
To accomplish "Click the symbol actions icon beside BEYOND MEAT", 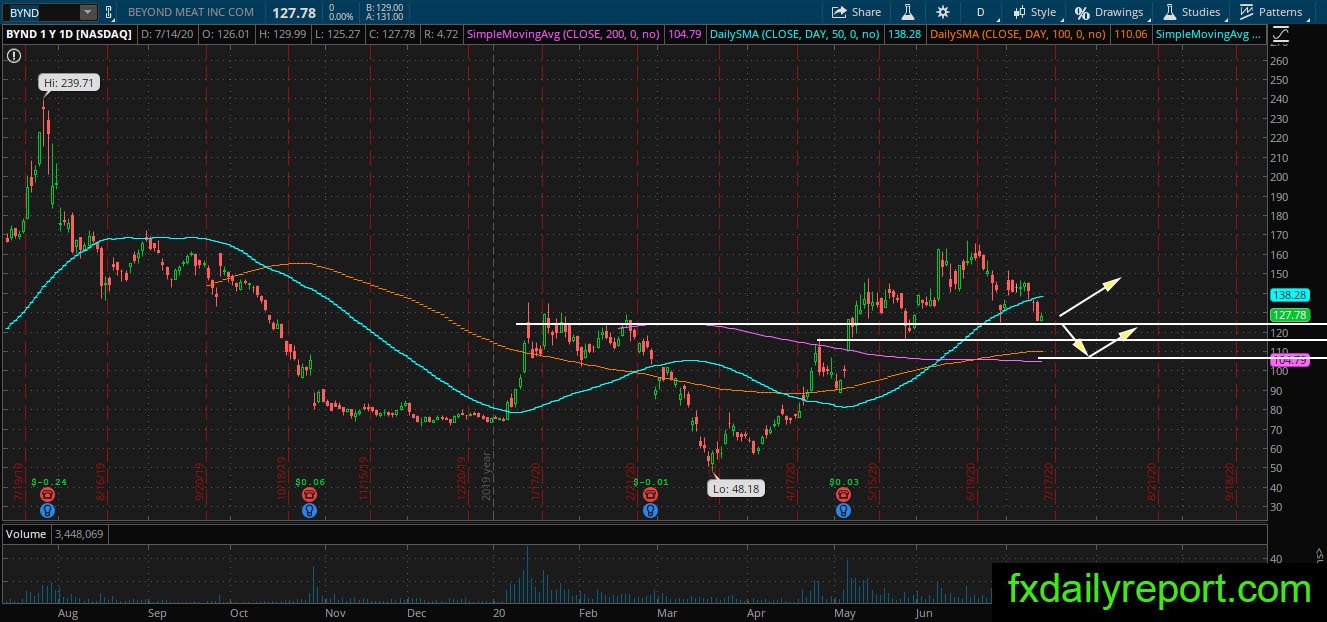I will coord(108,12).
